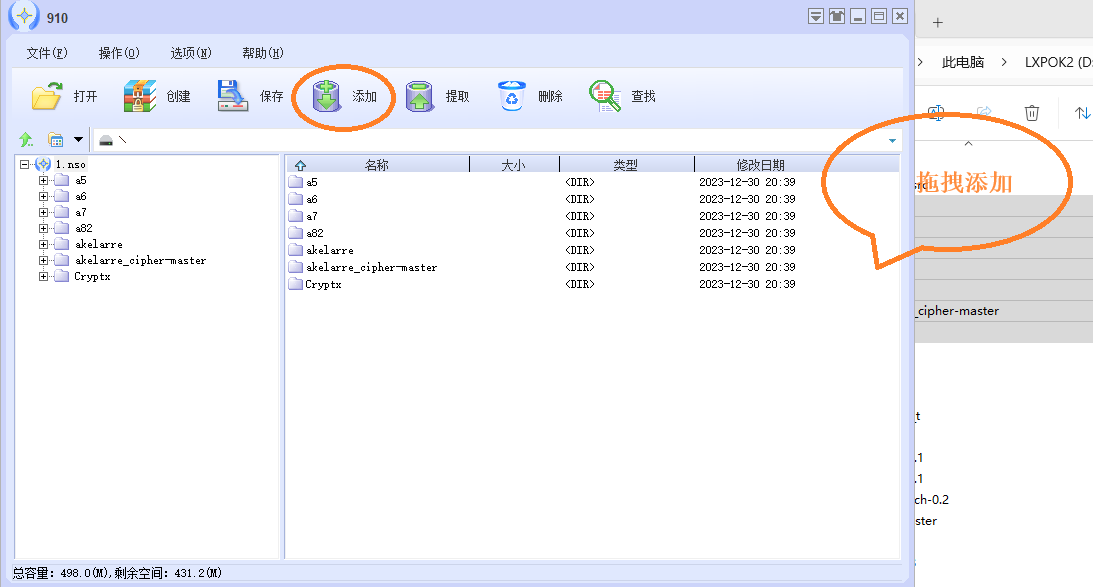
Task: Open new tab in File Explorer
Action: (x=938, y=22)
